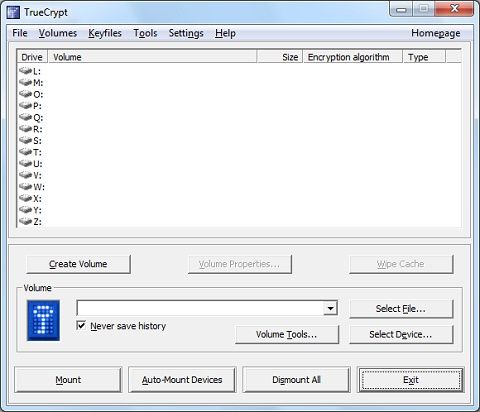The image size is (480, 412).
Task: Click the Select Device button
Action: 401,334
